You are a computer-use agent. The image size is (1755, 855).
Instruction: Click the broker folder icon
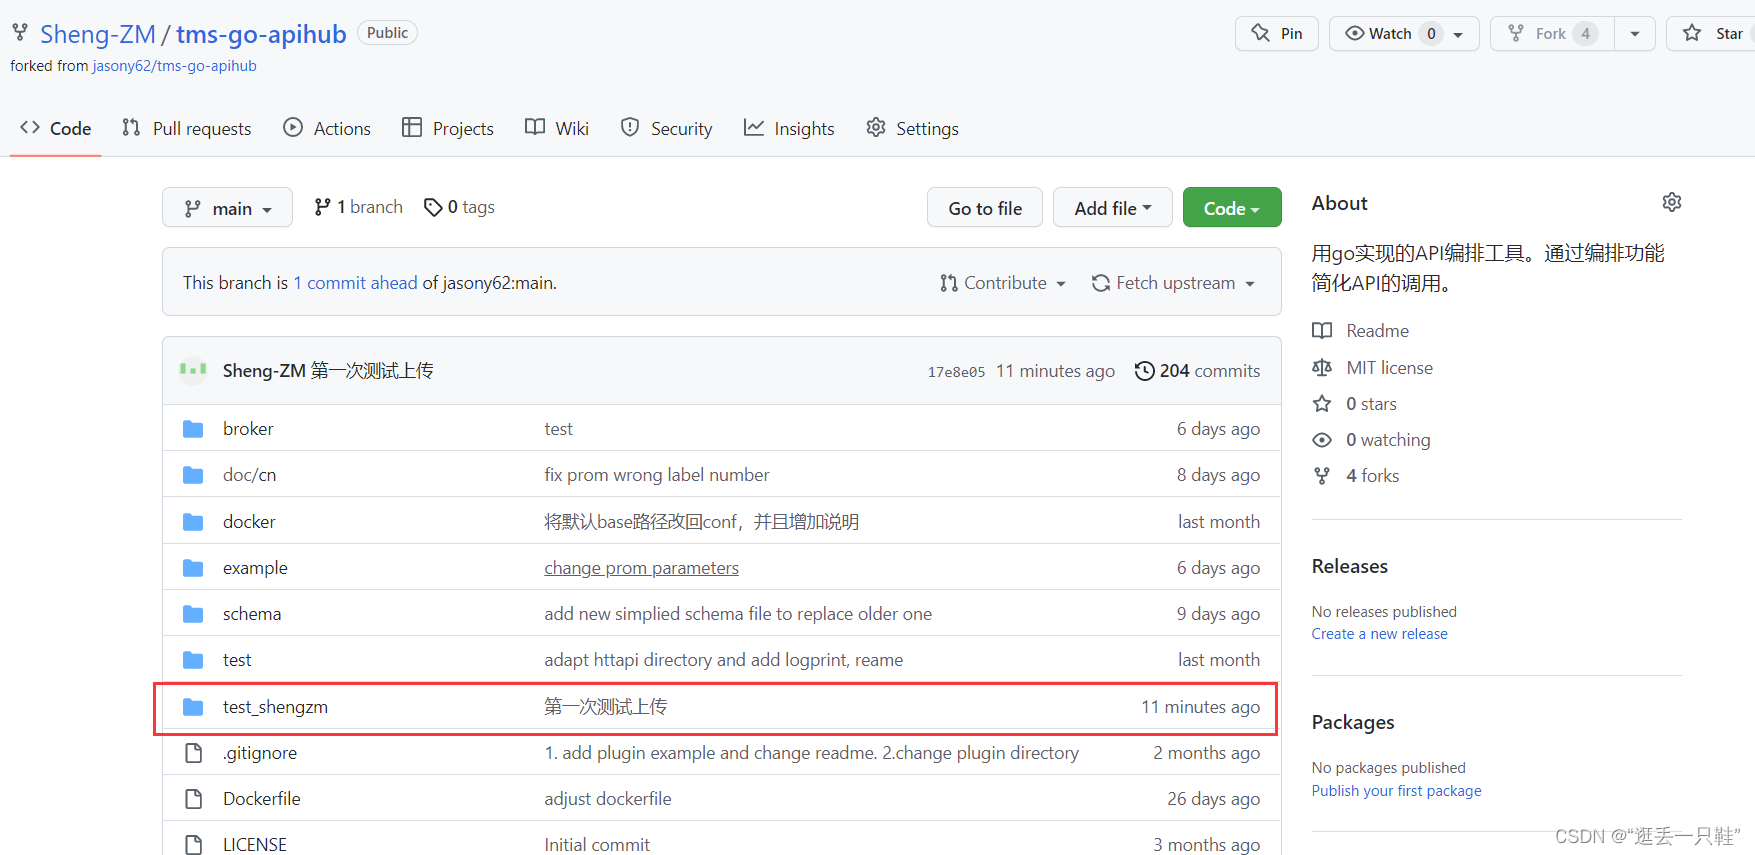click(x=193, y=429)
